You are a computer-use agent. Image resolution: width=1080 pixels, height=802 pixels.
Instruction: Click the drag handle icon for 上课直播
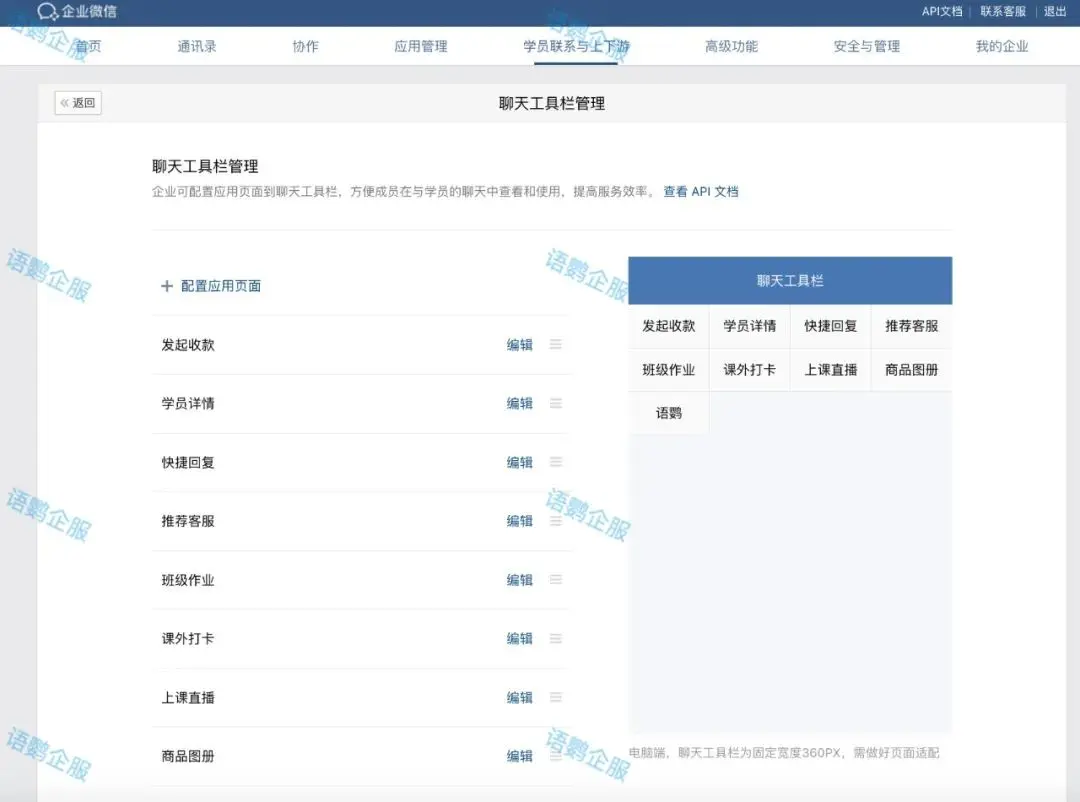click(556, 697)
